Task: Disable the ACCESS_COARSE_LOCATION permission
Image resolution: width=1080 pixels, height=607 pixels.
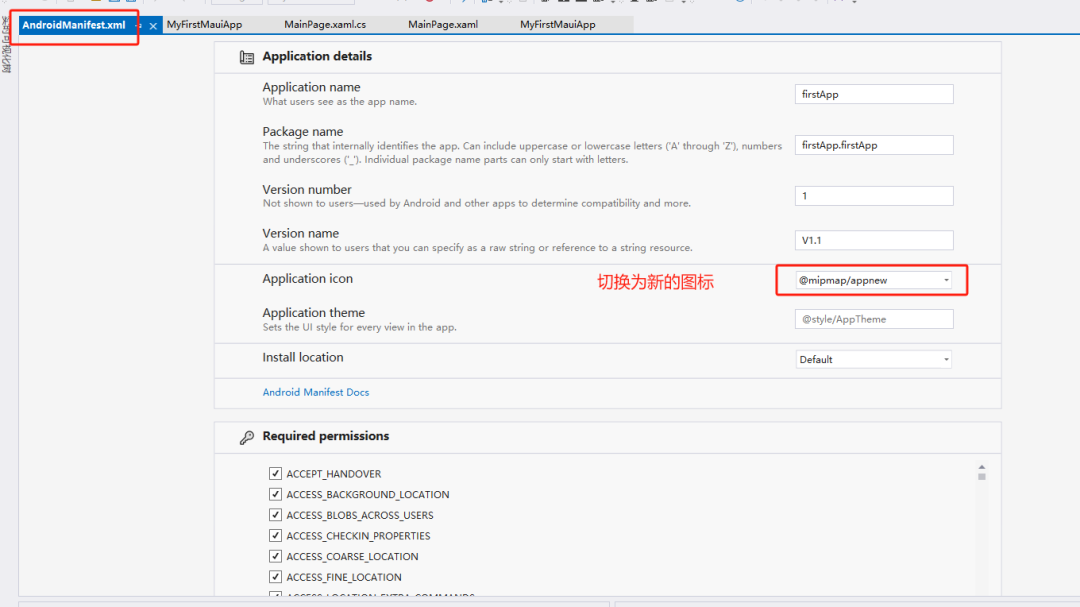Action: 275,556
